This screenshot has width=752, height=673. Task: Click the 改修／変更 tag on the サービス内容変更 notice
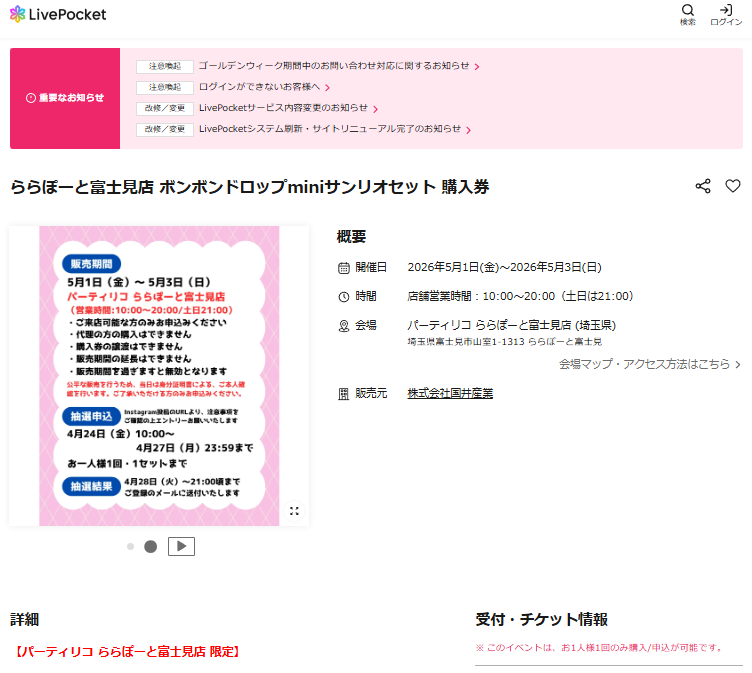coord(164,108)
